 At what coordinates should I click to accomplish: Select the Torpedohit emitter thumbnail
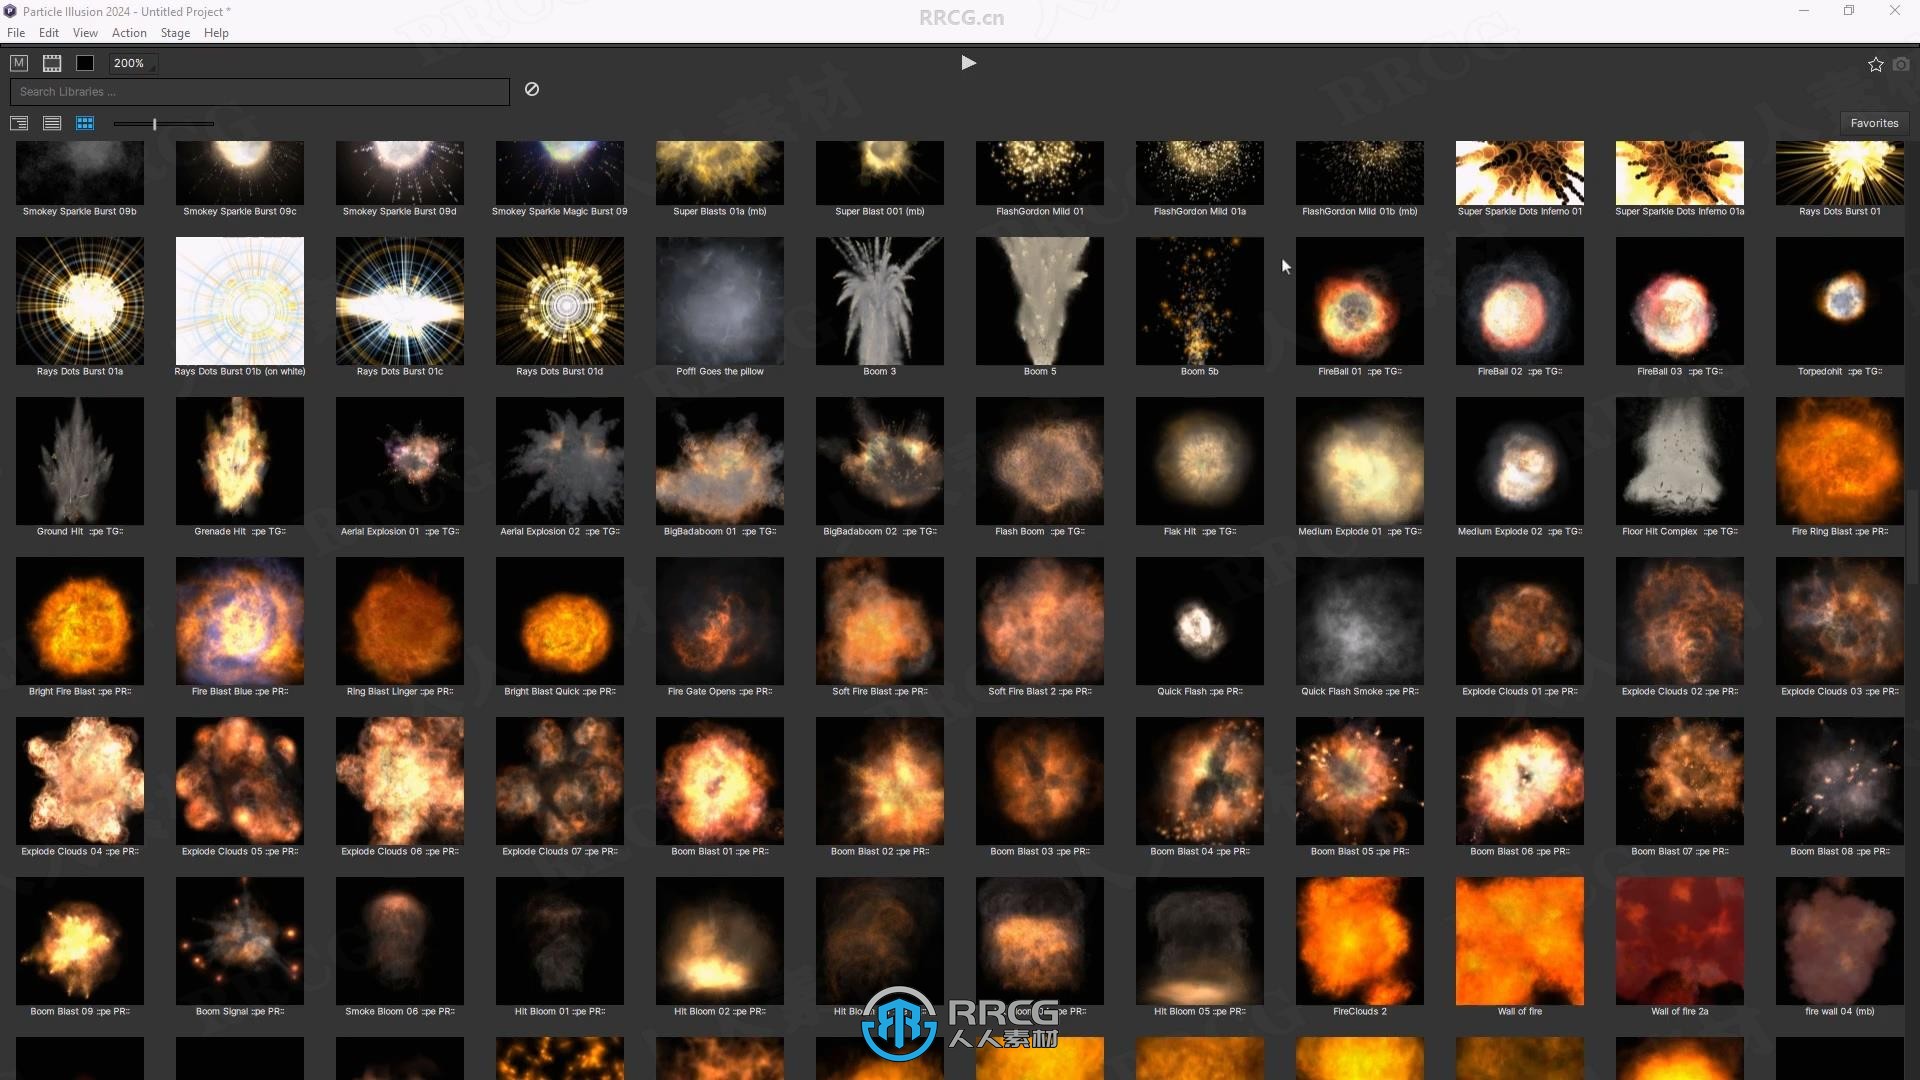pos(1840,301)
